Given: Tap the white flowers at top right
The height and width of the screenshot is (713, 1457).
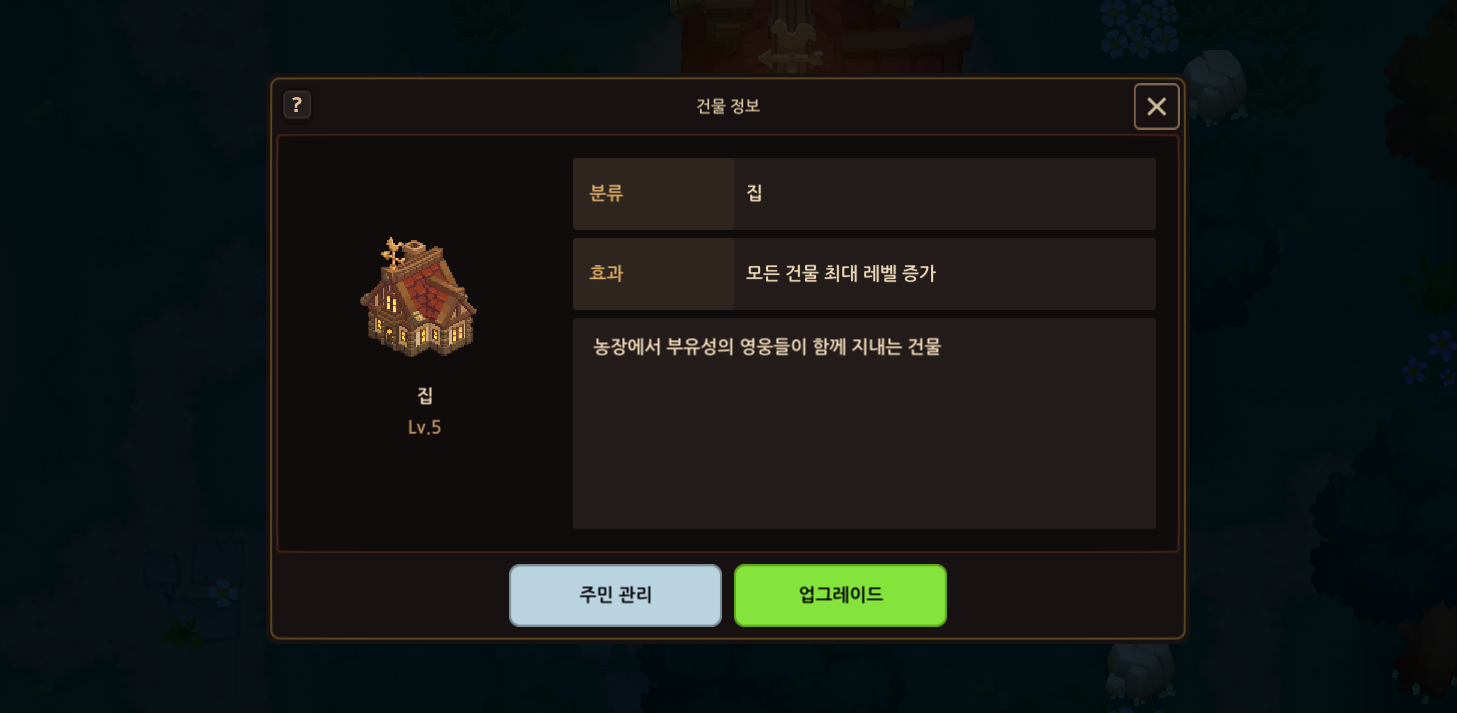Looking at the screenshot, I should pos(1140,30).
